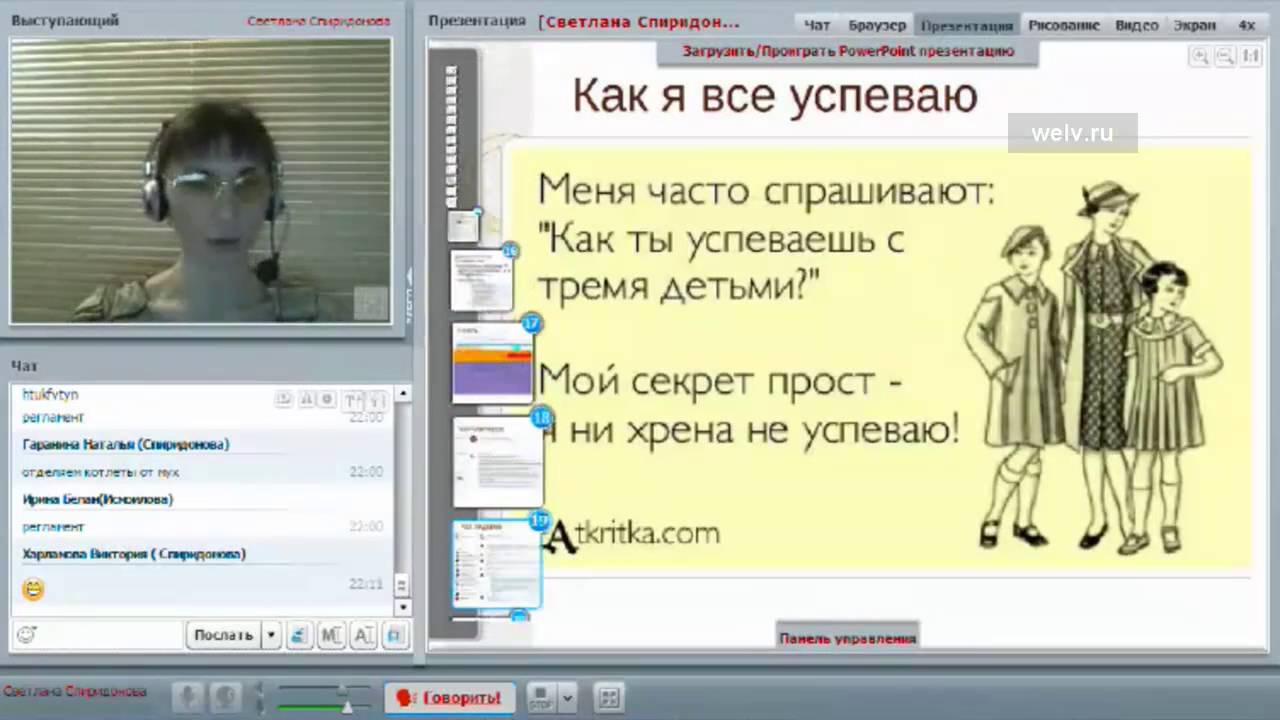Click the A text size chat icon
This screenshot has height=720, width=1280.
(x=364, y=635)
